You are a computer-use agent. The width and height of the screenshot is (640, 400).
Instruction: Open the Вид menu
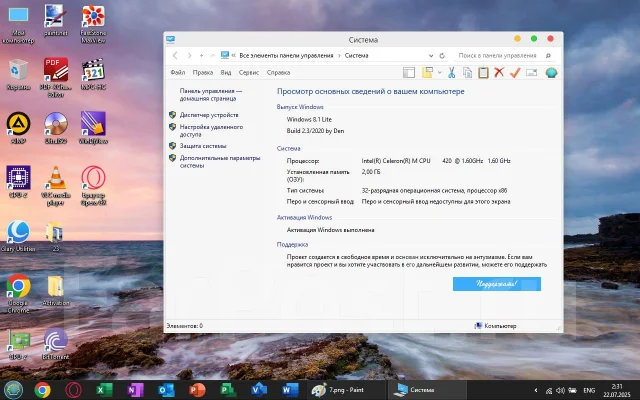pos(226,72)
